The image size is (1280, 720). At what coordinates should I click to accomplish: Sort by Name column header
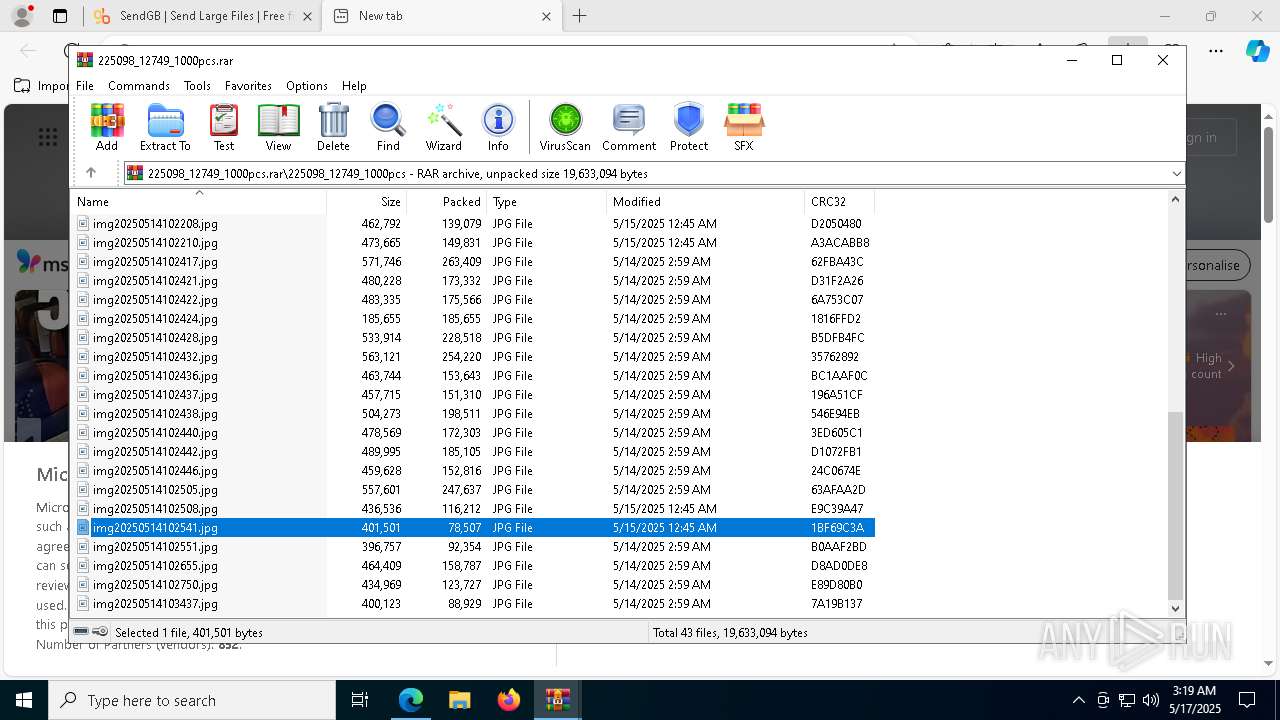click(200, 202)
